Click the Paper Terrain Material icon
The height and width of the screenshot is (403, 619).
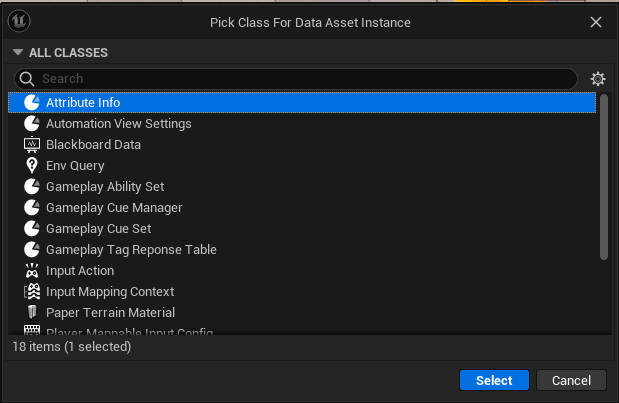pos(31,312)
